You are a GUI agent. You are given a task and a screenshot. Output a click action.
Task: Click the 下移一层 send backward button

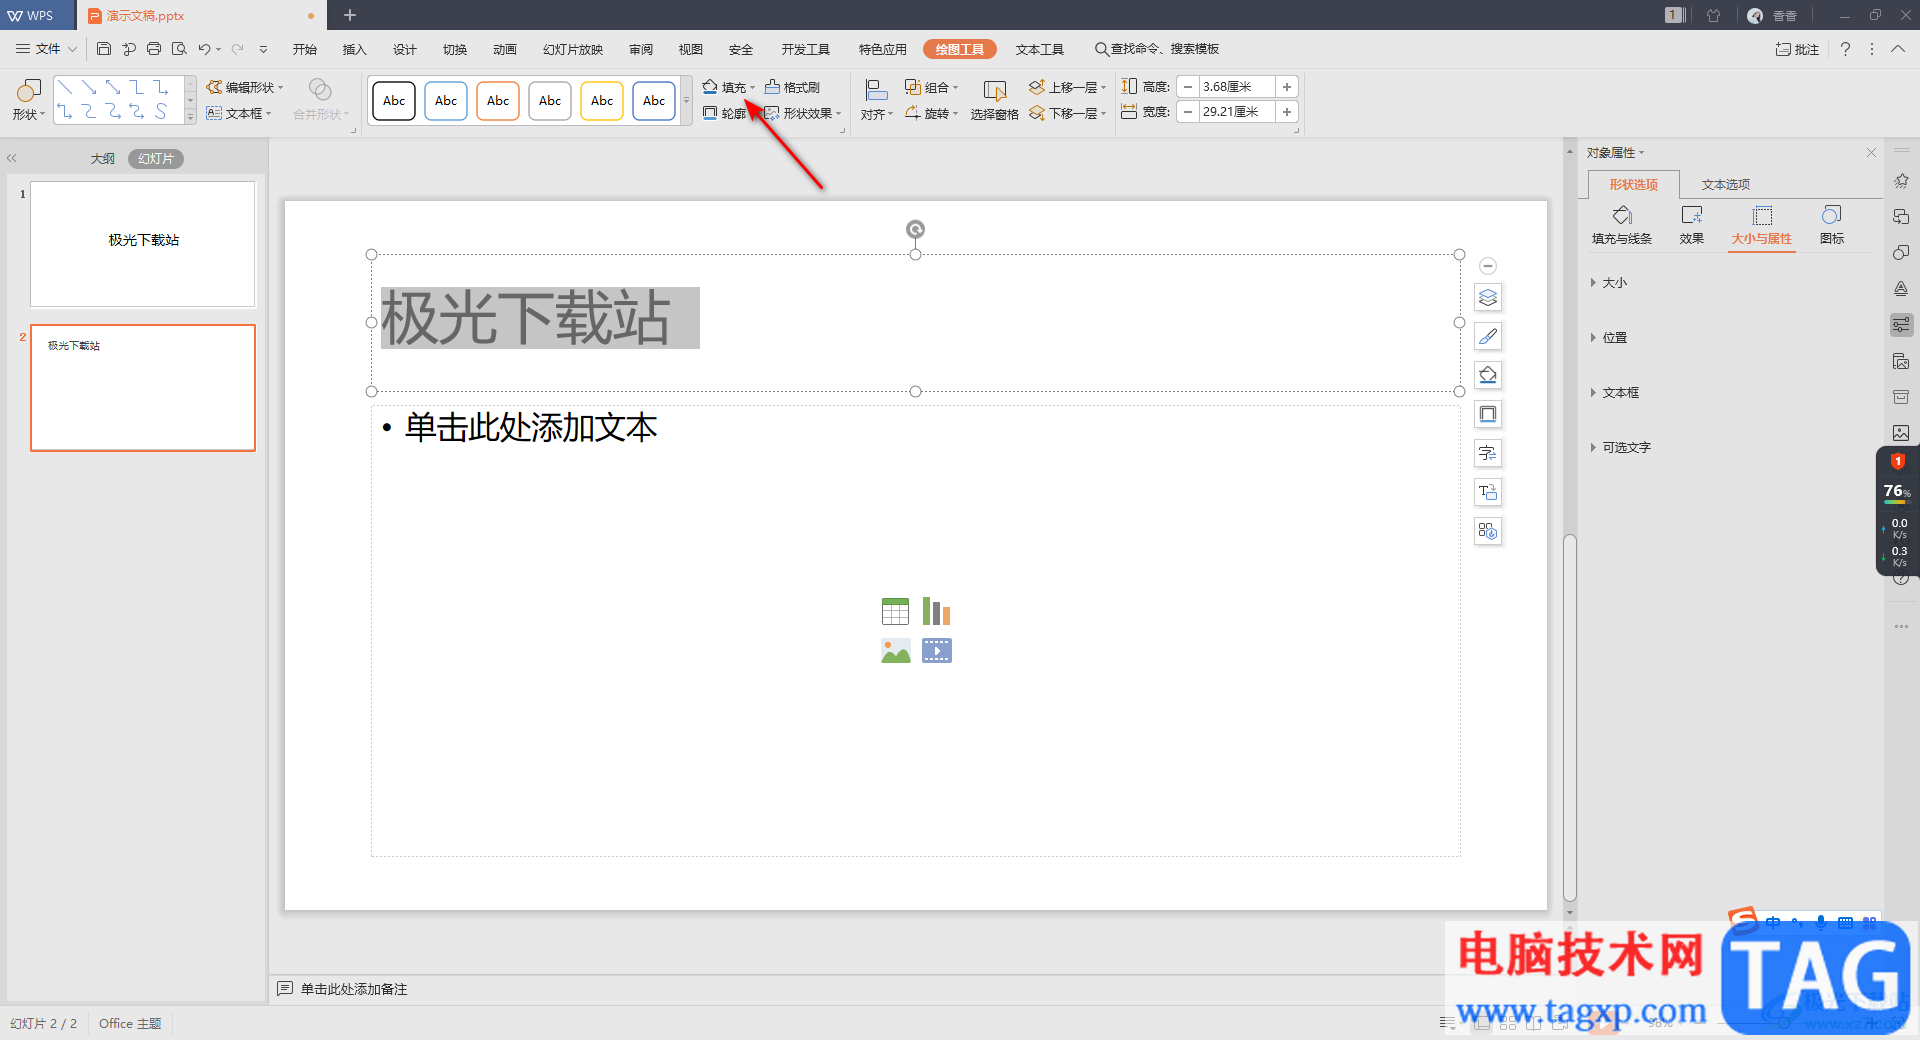[1067, 113]
